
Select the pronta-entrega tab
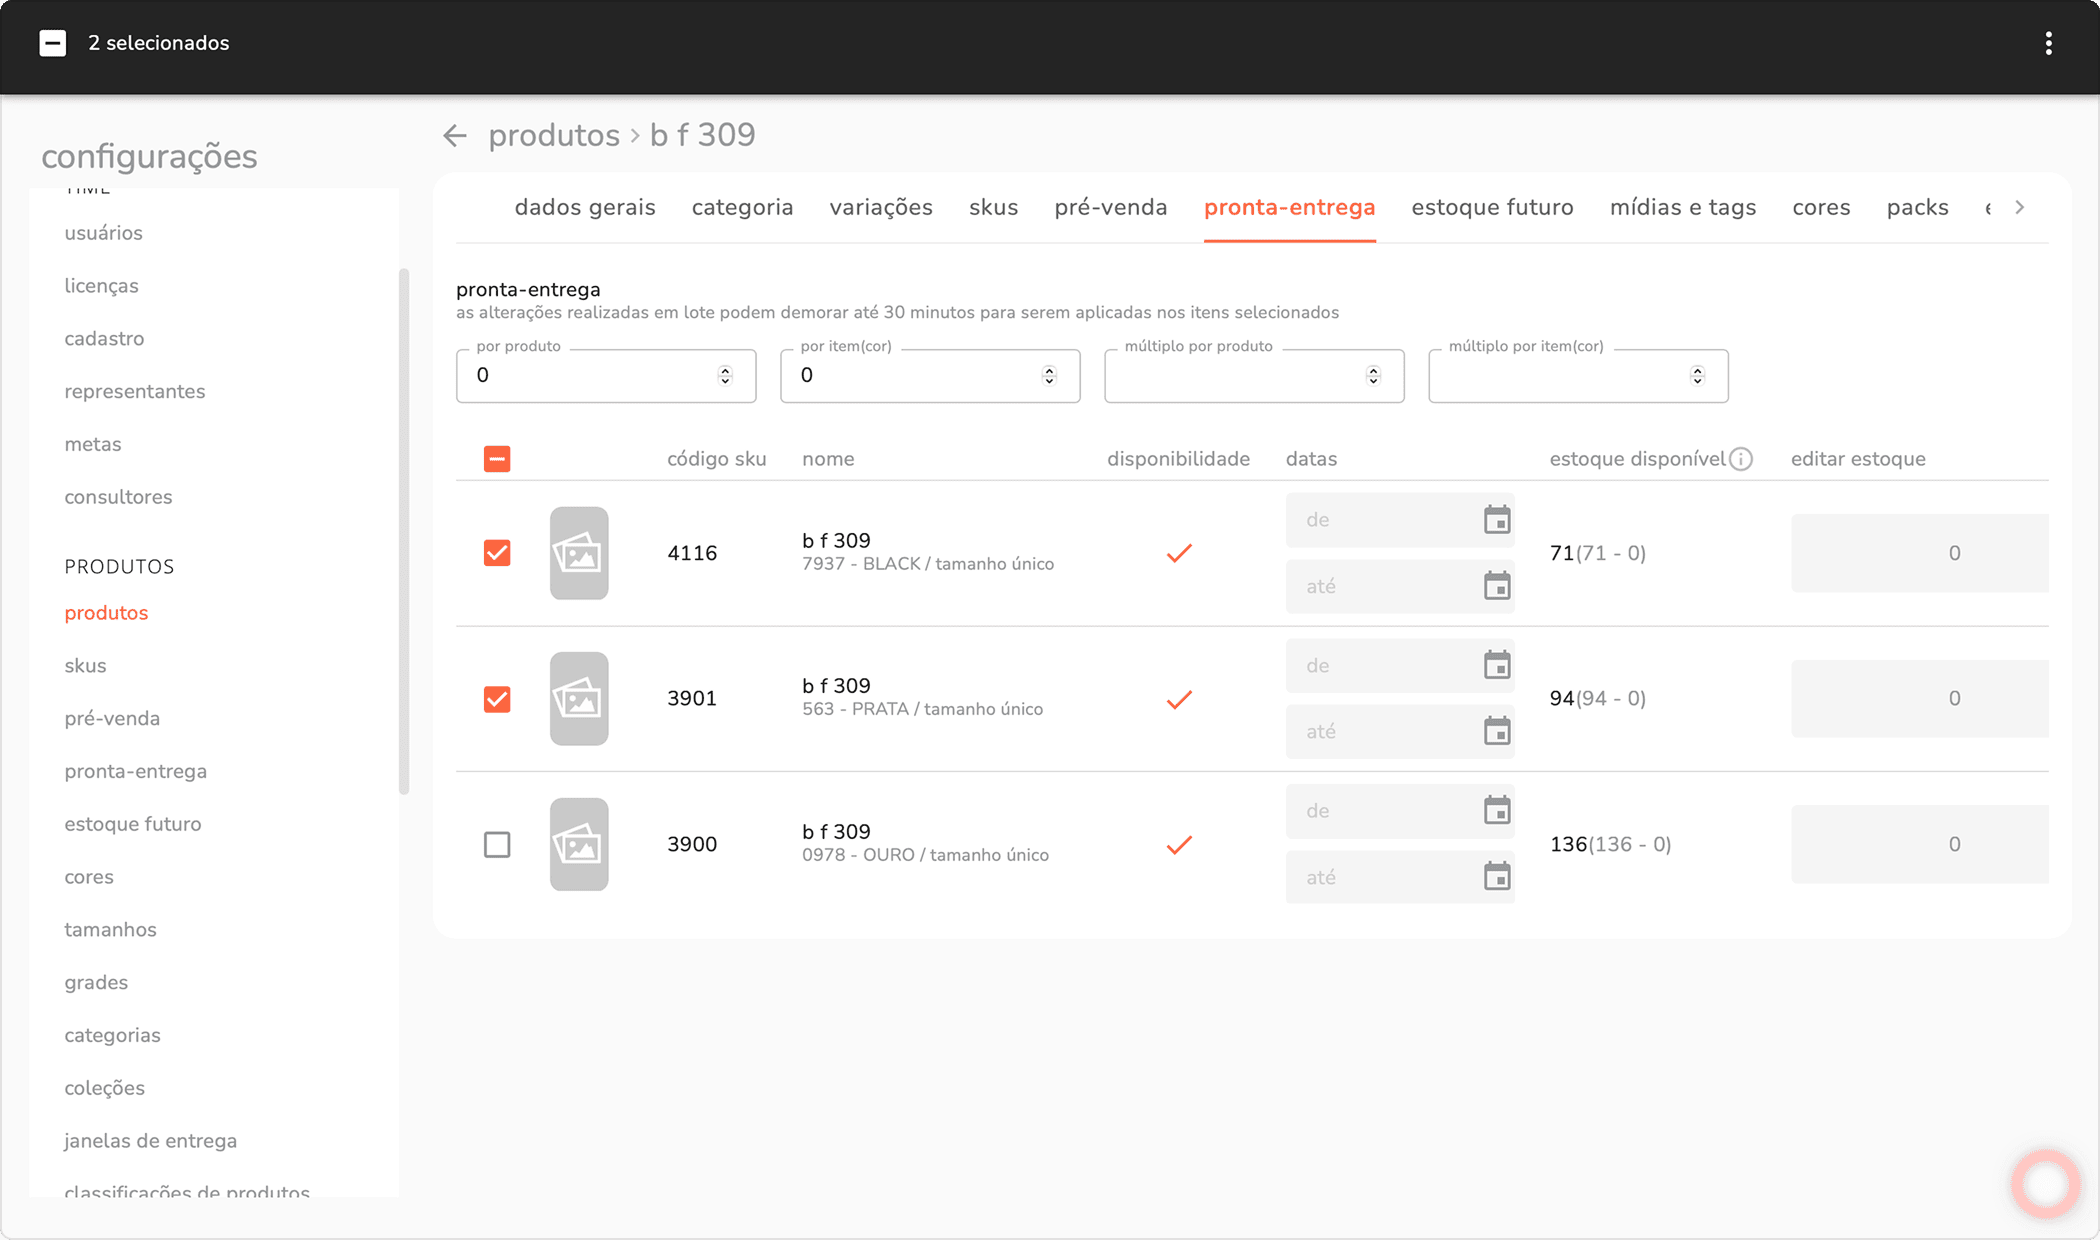tap(1290, 207)
